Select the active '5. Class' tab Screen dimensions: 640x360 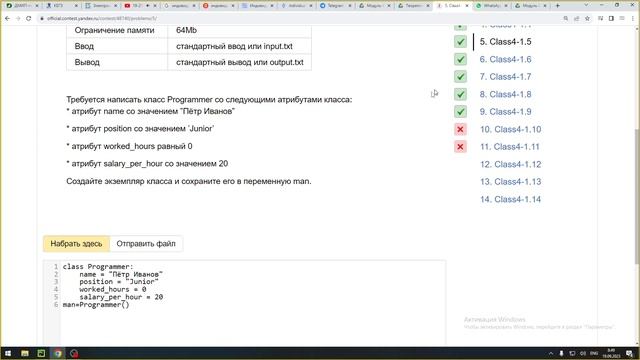tap(452, 6)
